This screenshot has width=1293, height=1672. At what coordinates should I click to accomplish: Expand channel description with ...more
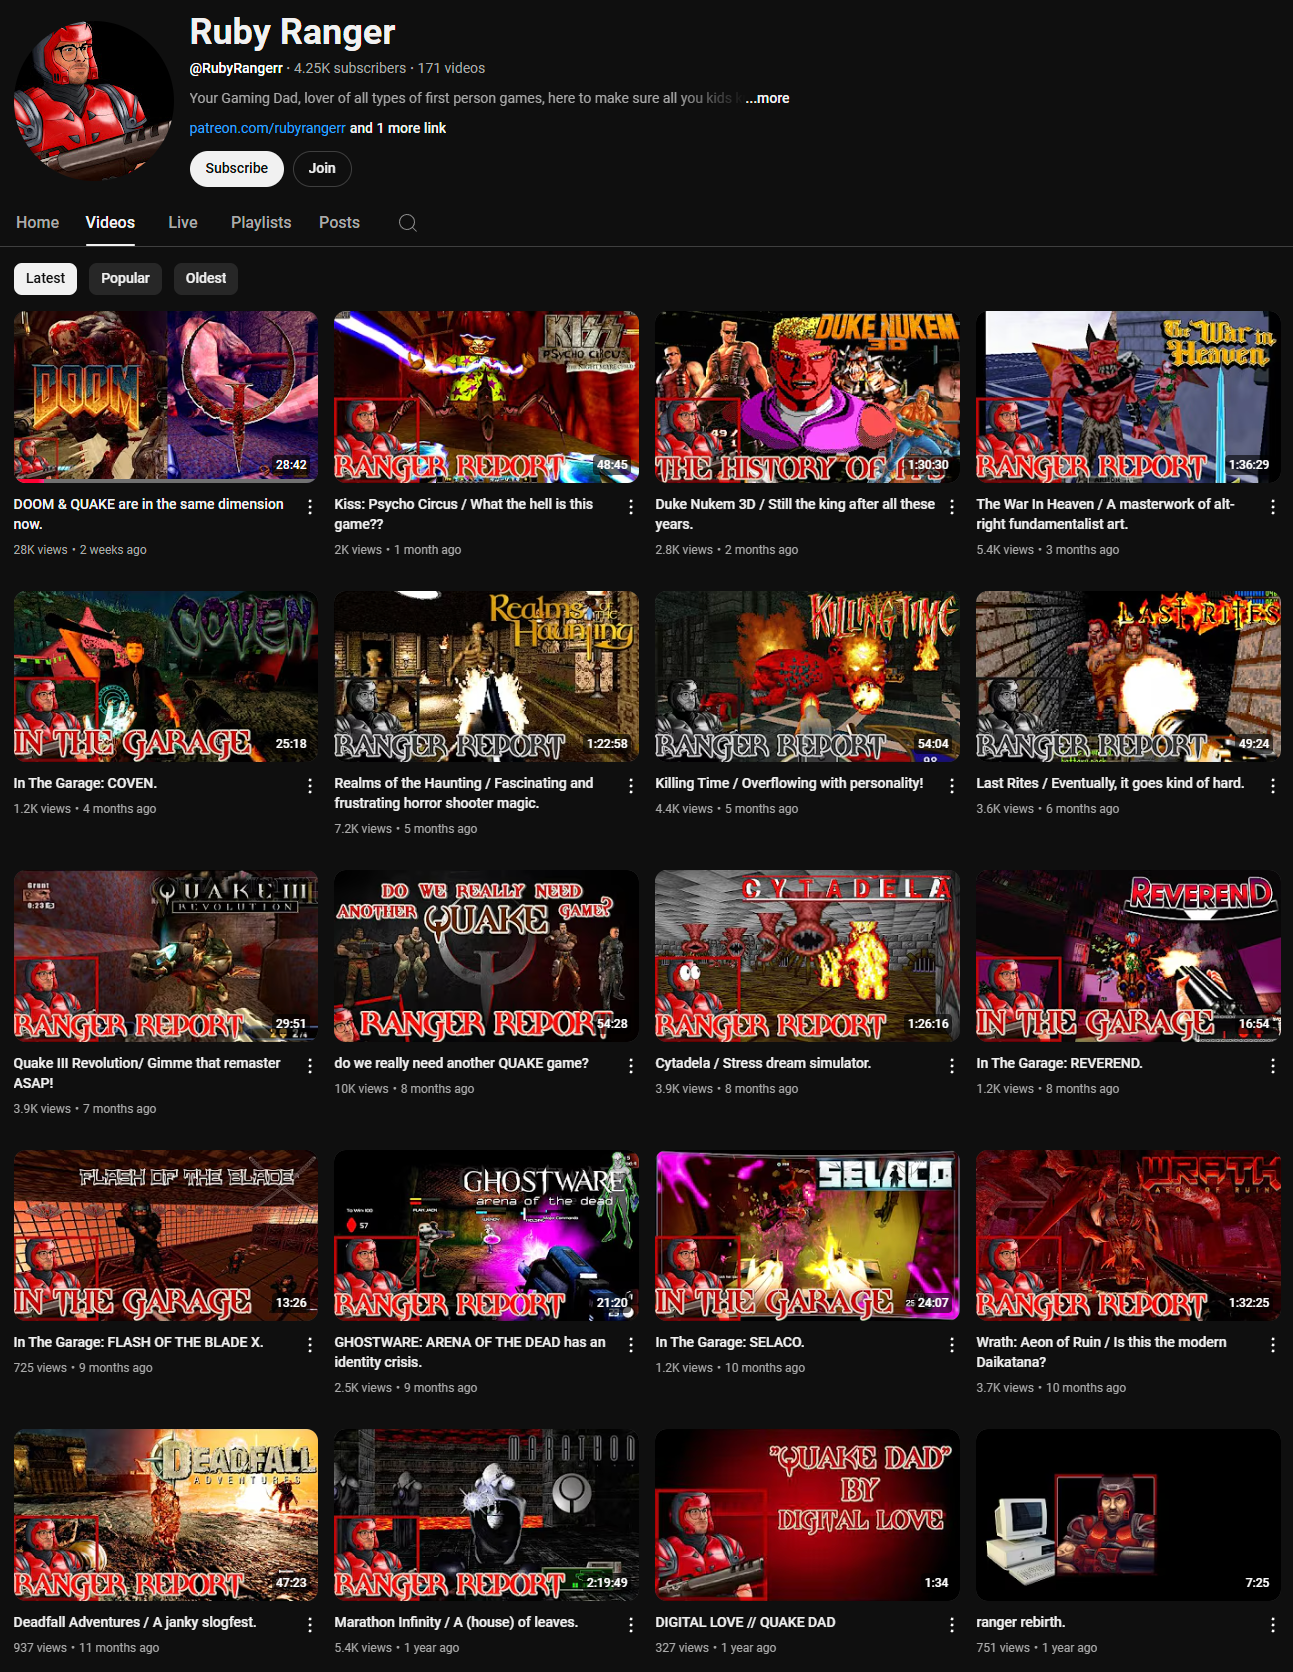767,98
